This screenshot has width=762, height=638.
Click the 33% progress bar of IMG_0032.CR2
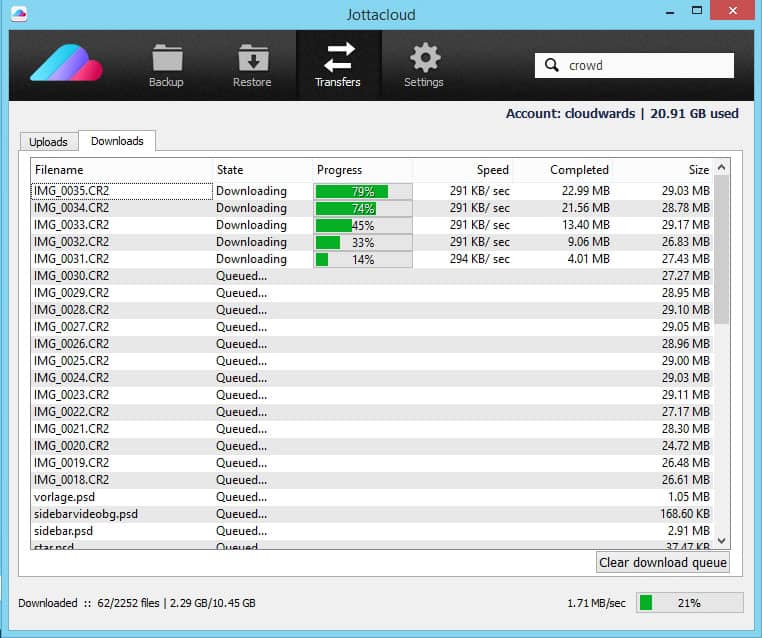click(x=363, y=242)
